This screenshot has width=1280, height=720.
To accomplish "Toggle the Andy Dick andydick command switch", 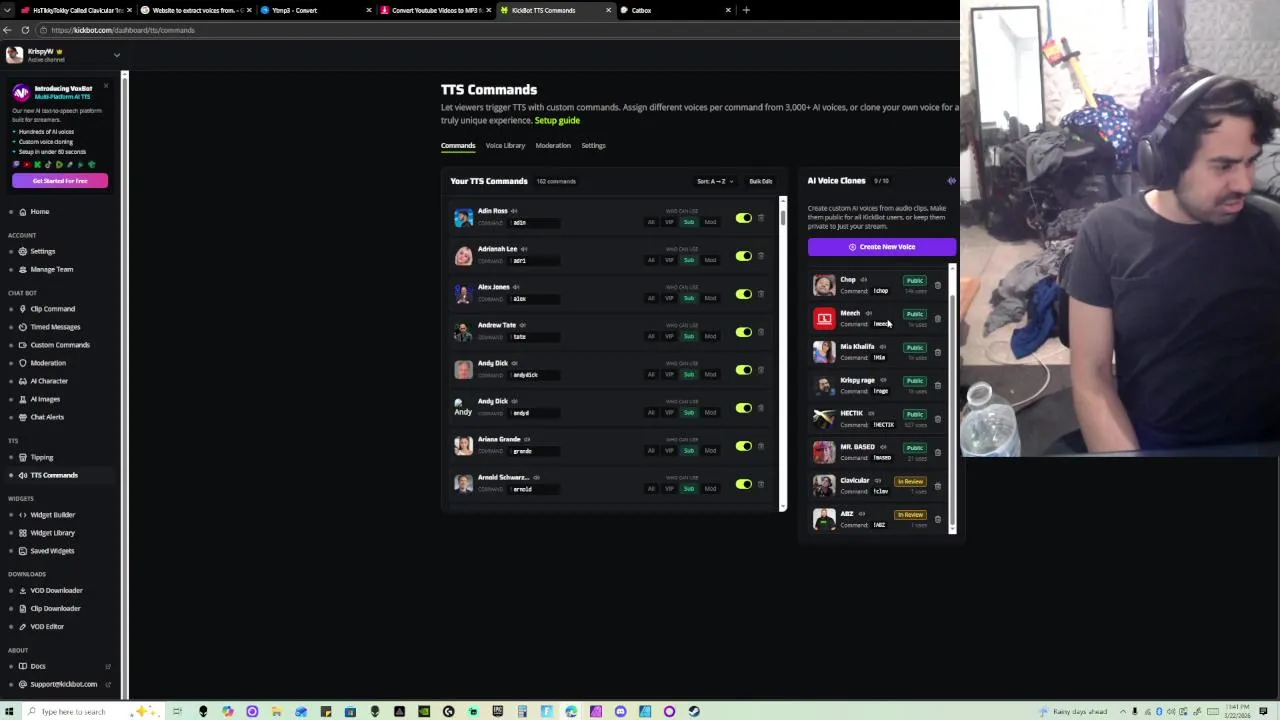I will 743,370.
